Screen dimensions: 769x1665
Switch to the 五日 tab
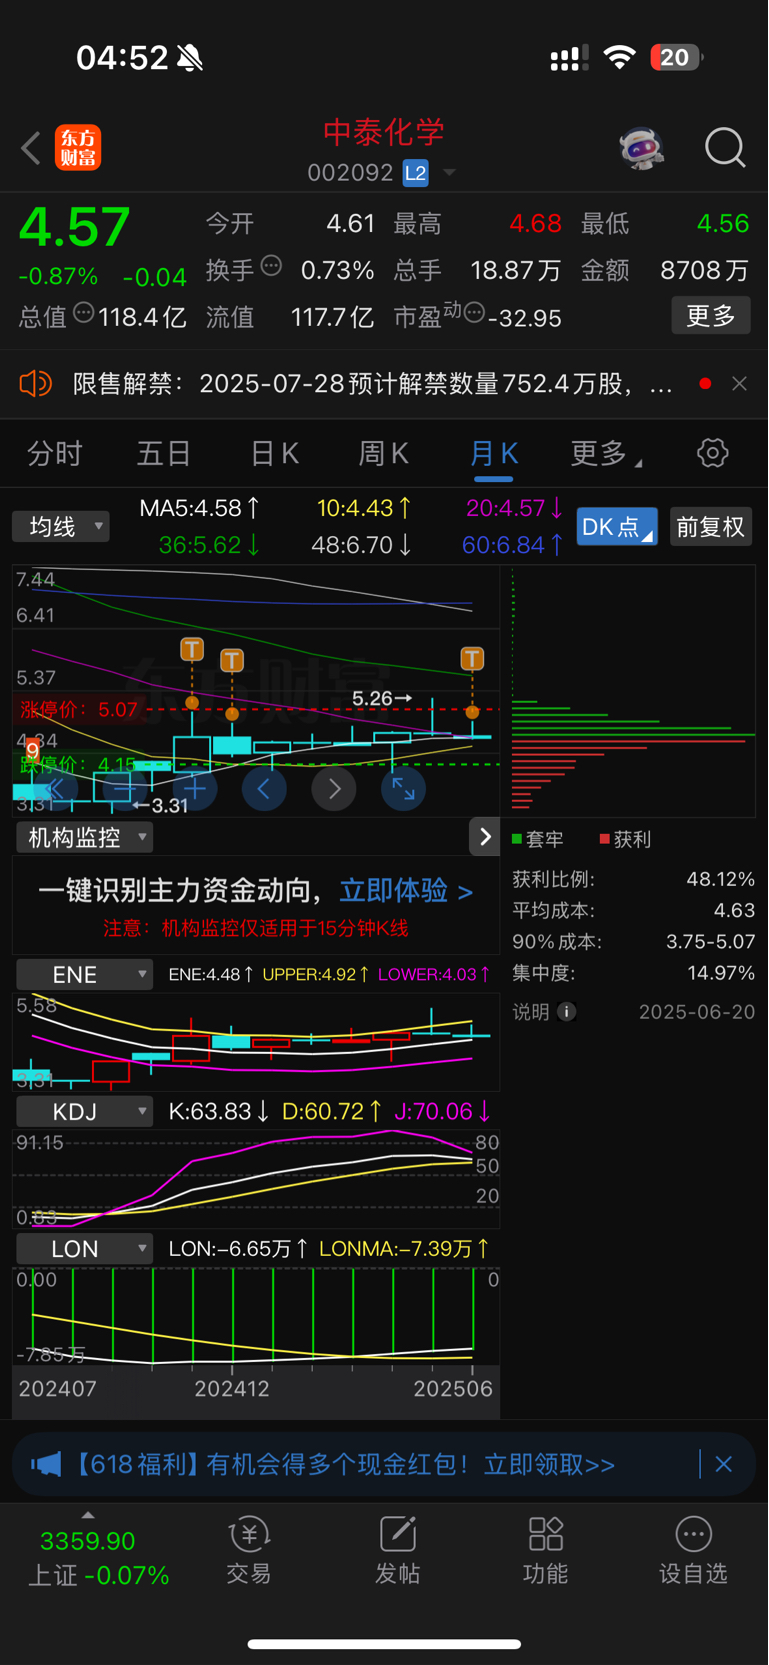pos(164,454)
